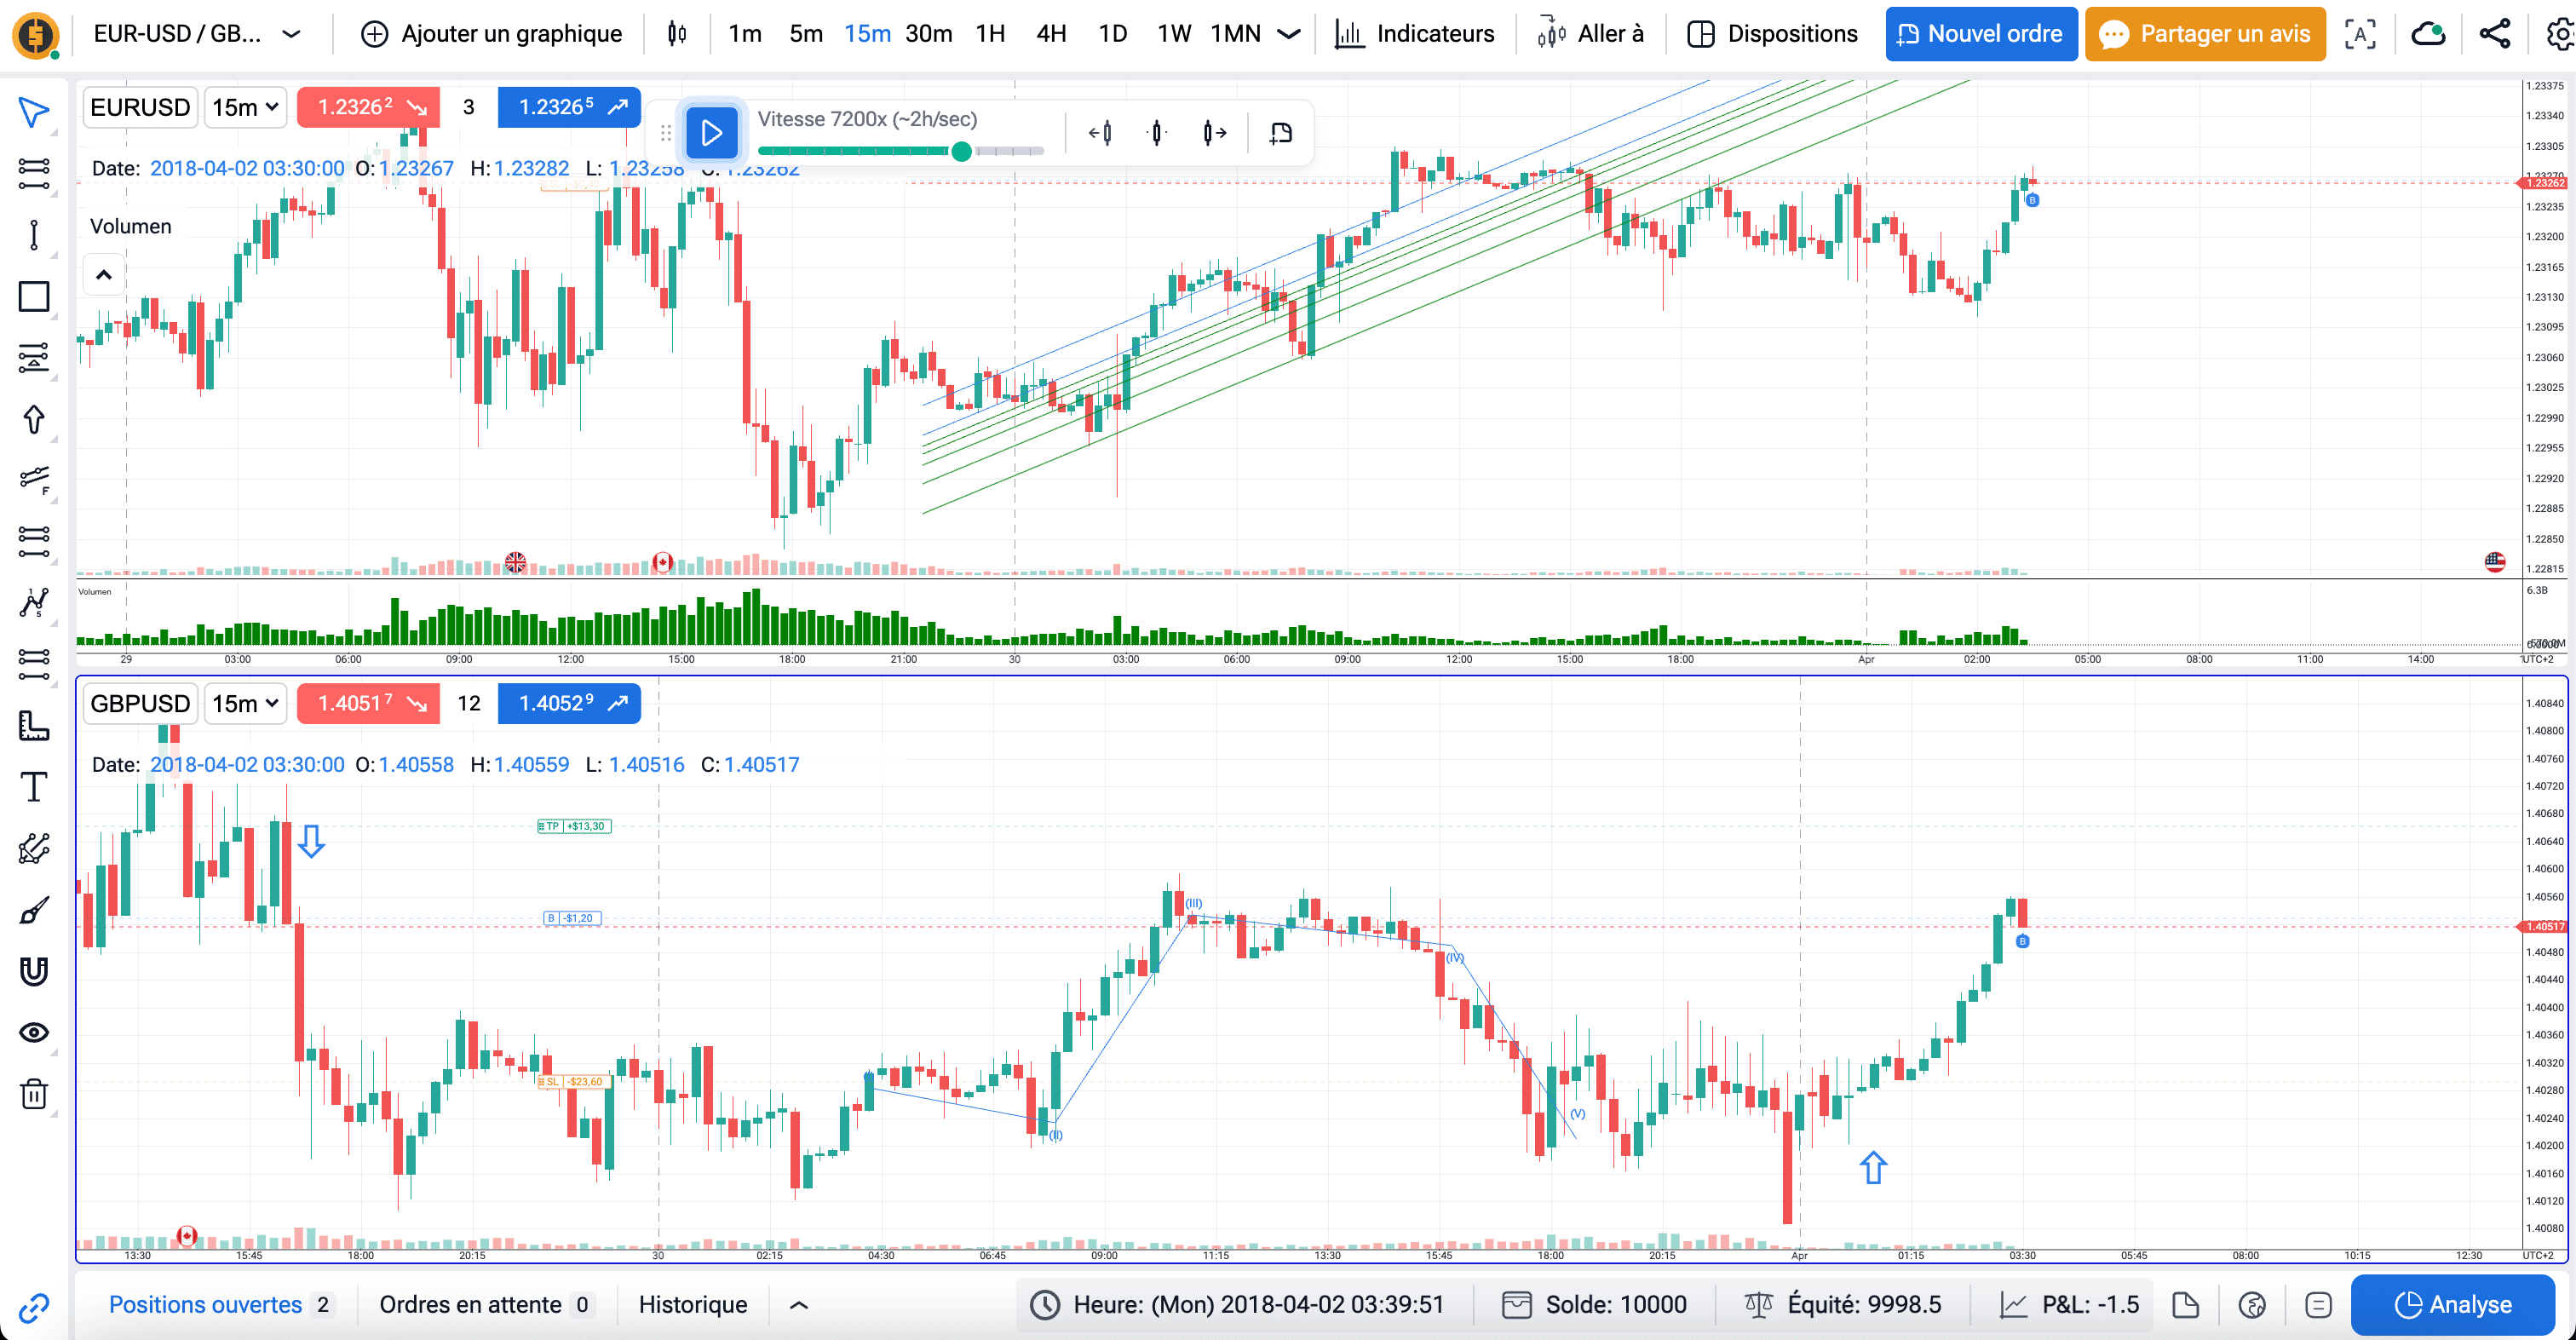Open the Indicateurs panel
Image resolution: width=2576 pixels, height=1340 pixels.
1414,33
